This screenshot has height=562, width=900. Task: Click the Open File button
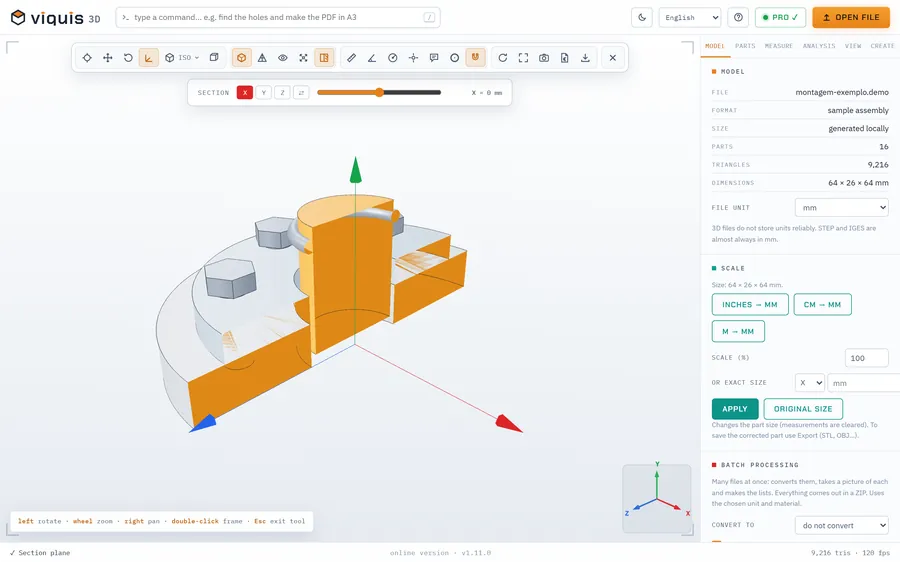(x=851, y=17)
